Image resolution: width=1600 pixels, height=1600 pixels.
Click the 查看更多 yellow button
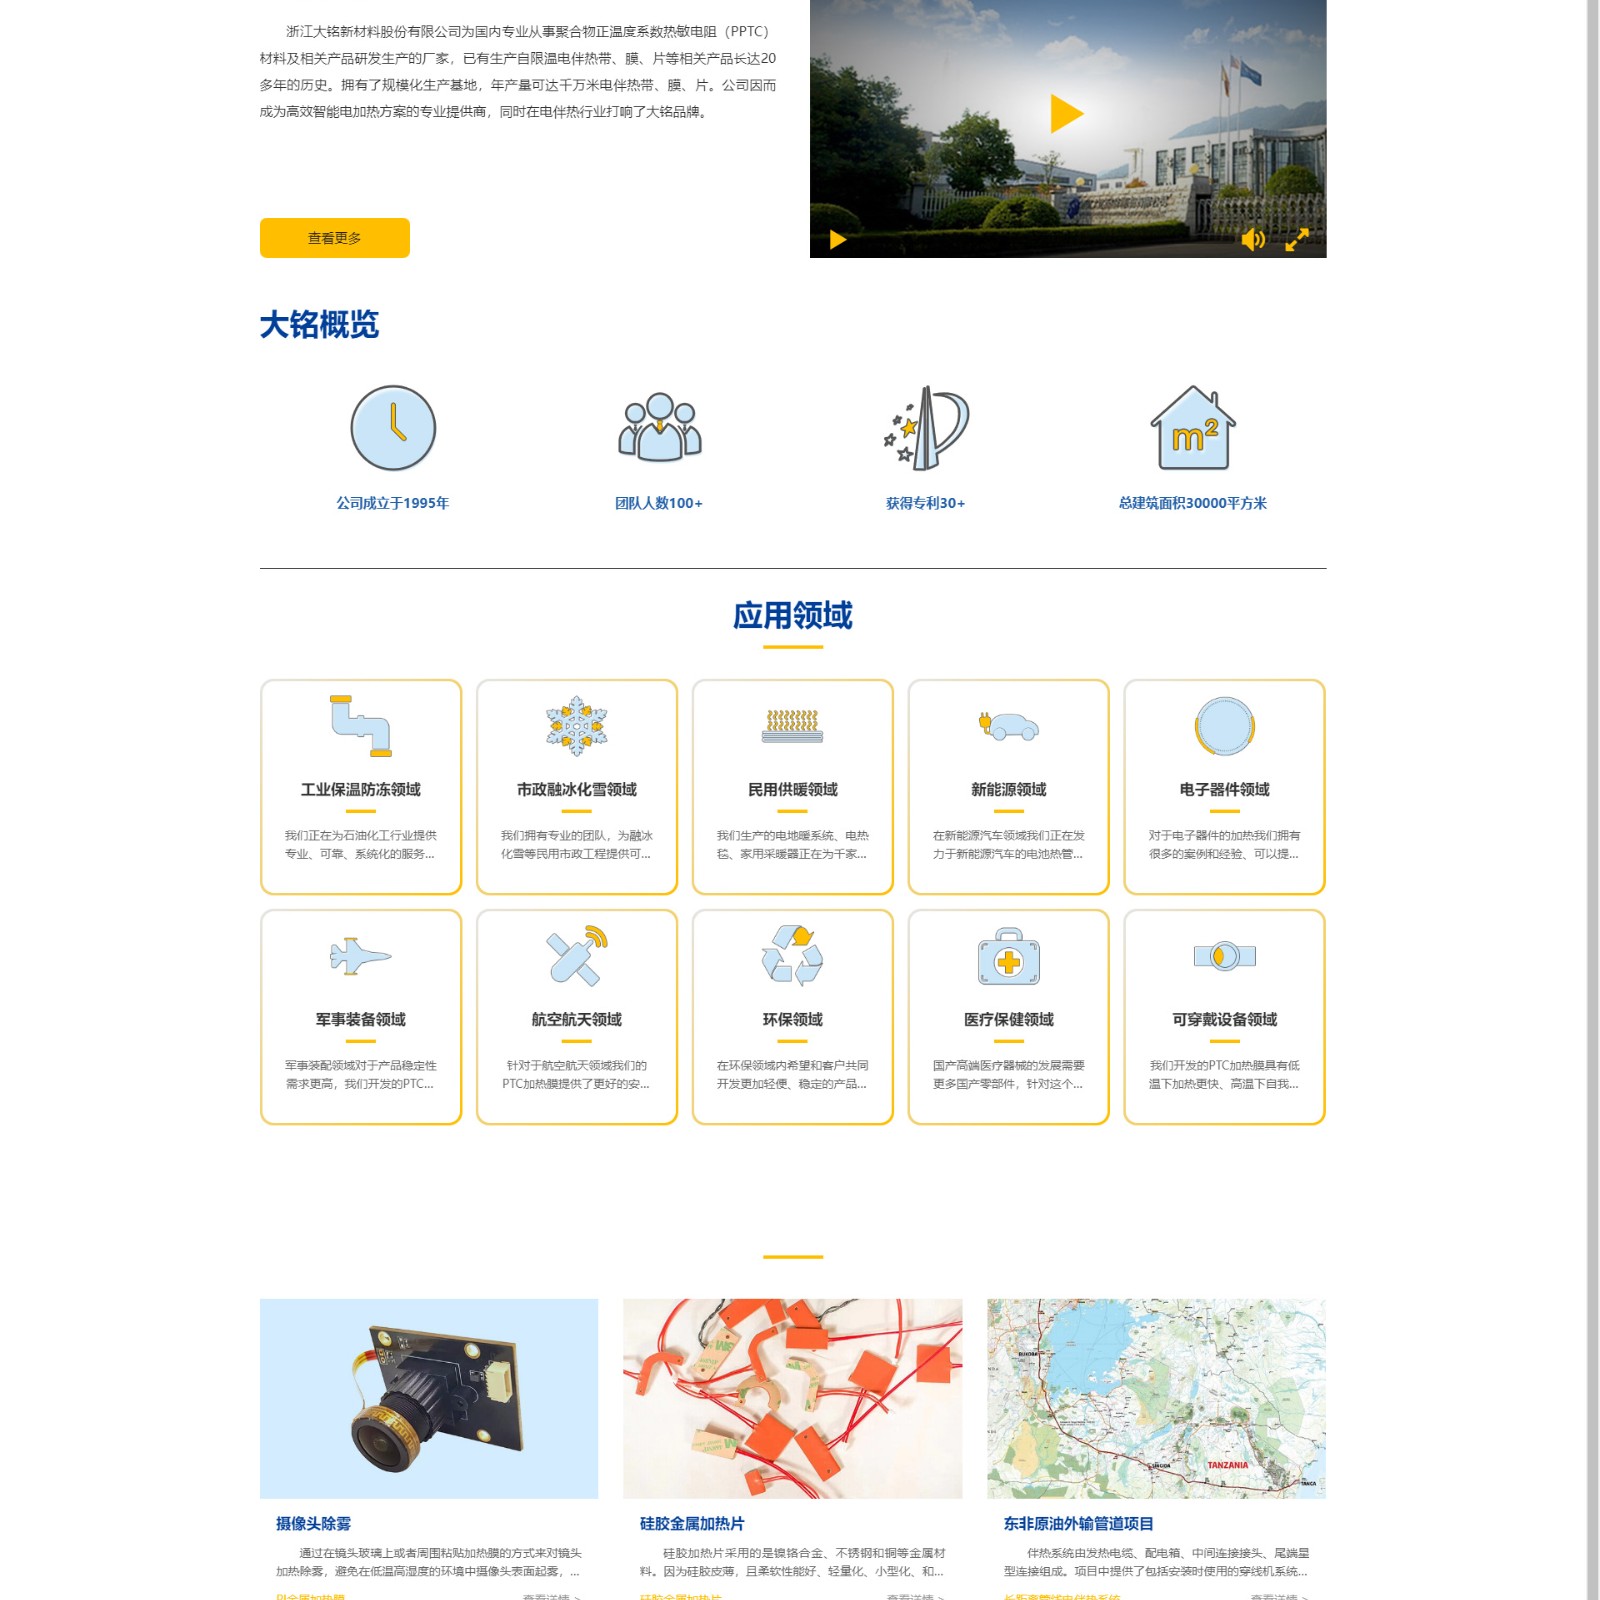(334, 238)
